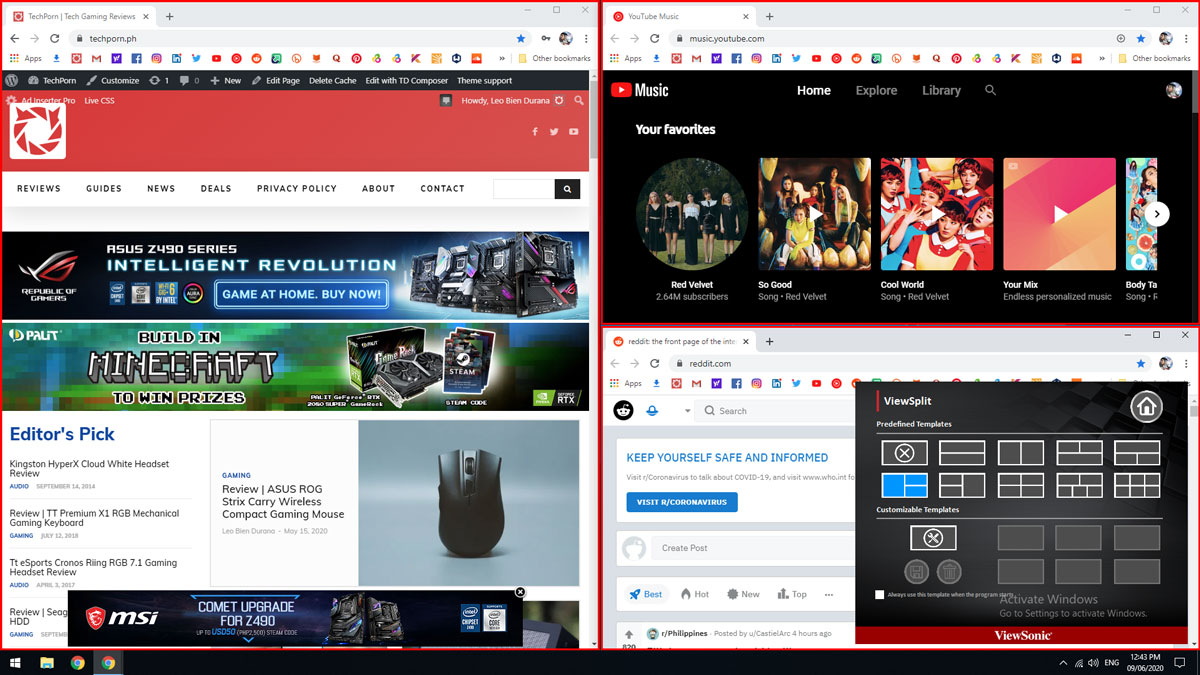Pick template with one top pane, two bottom
This screenshot has height=675, width=1200.
1137,453
